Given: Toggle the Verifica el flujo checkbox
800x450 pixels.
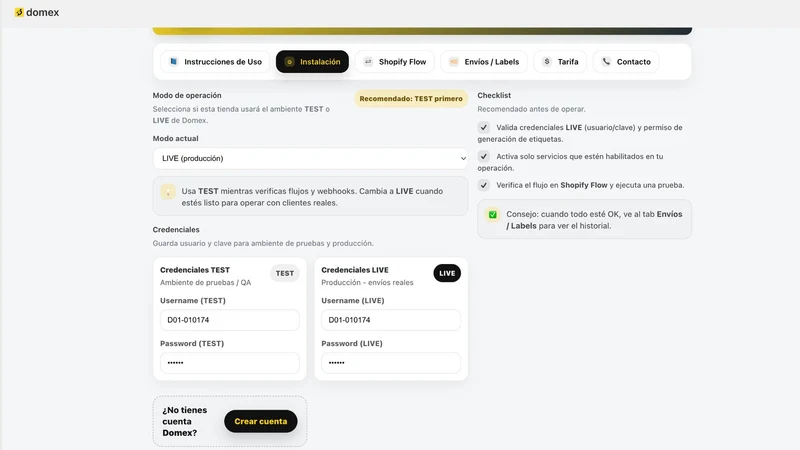Looking at the screenshot, I should (484, 185).
